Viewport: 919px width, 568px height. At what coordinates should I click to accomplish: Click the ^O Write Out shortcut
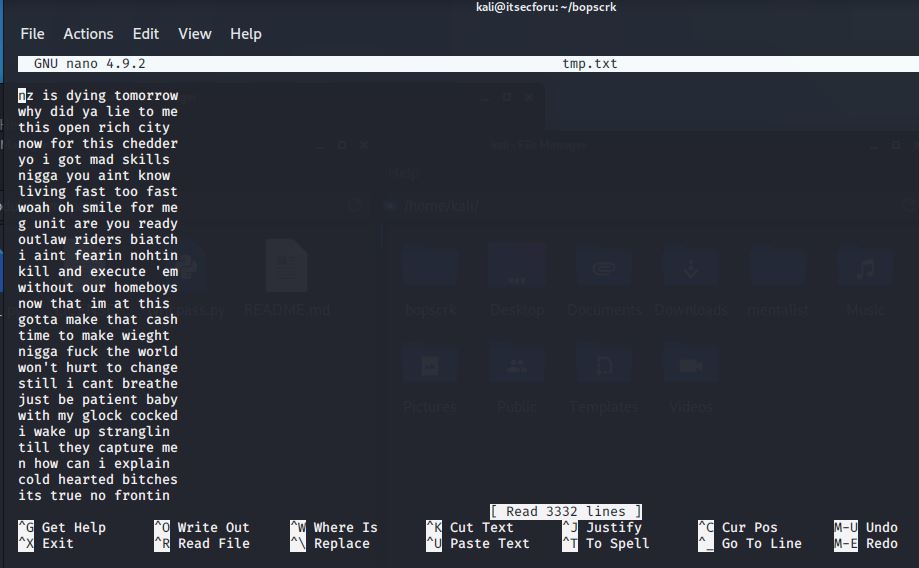[202, 528]
